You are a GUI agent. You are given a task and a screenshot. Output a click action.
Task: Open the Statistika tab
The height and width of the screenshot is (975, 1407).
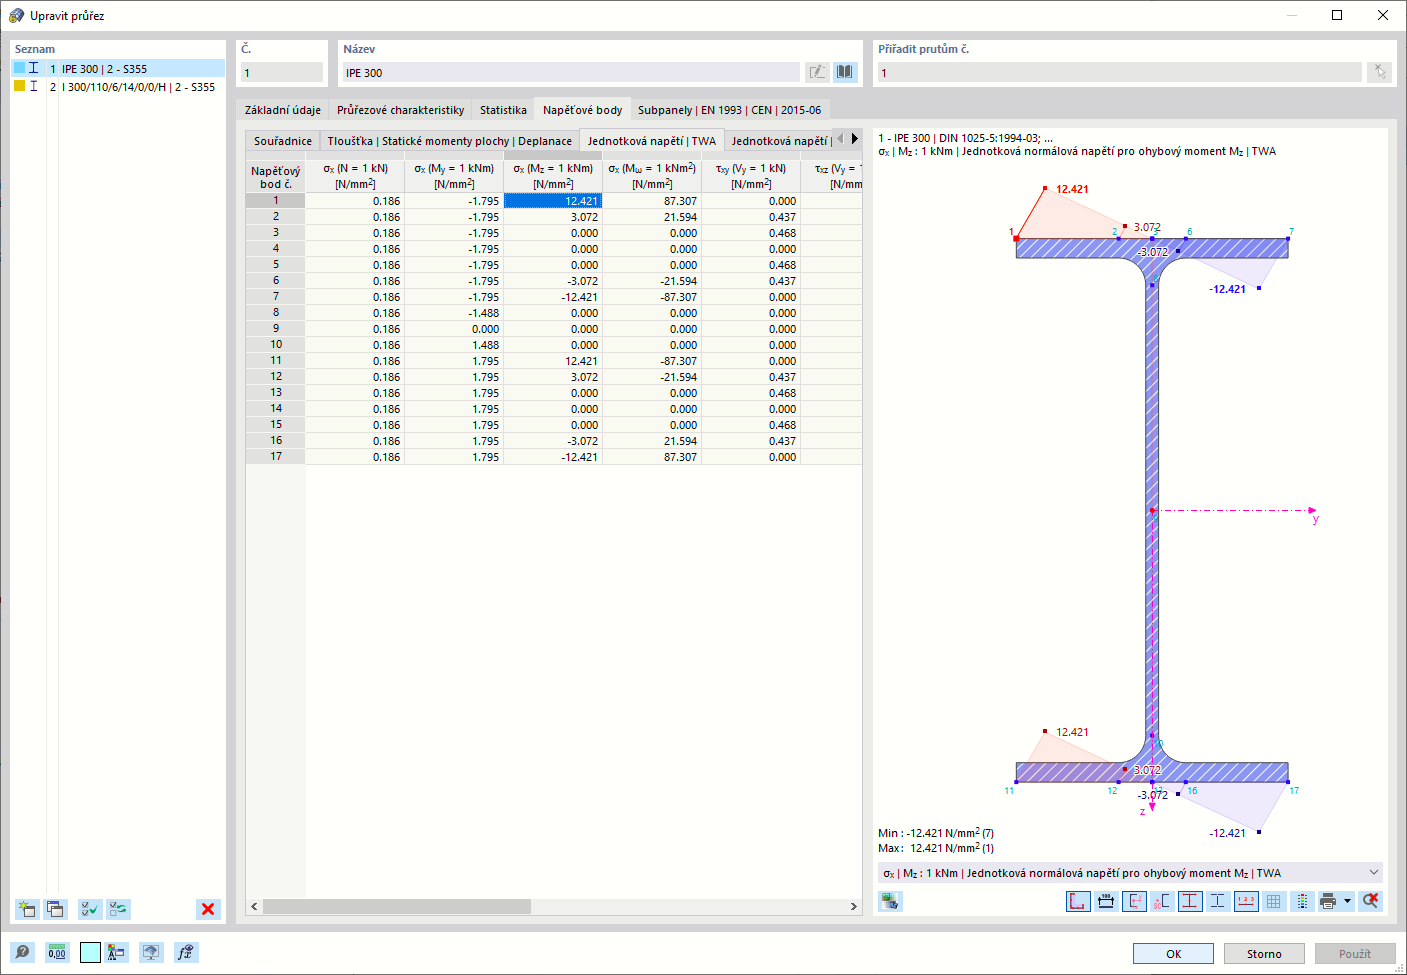(503, 110)
